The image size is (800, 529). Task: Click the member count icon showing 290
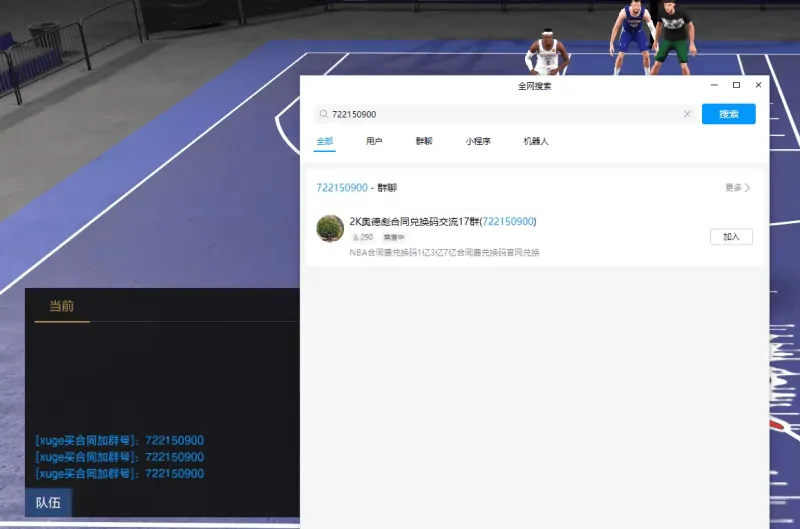(356, 238)
